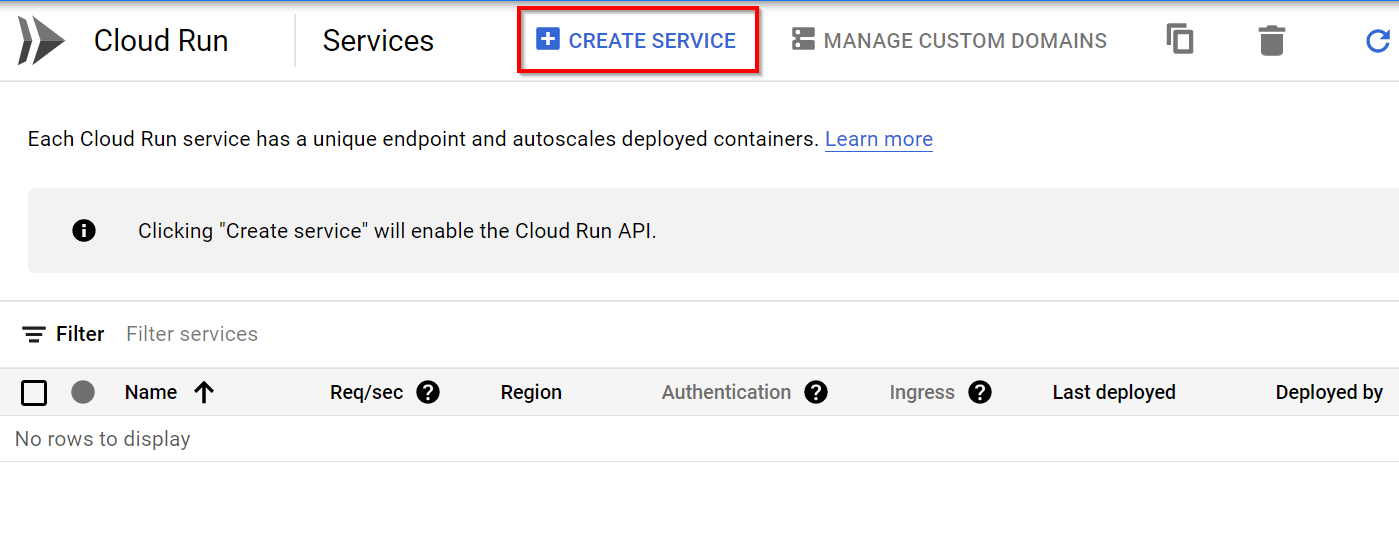Click the Deployed by column header
Image resolution: width=1399 pixels, height=535 pixels.
tap(1329, 392)
